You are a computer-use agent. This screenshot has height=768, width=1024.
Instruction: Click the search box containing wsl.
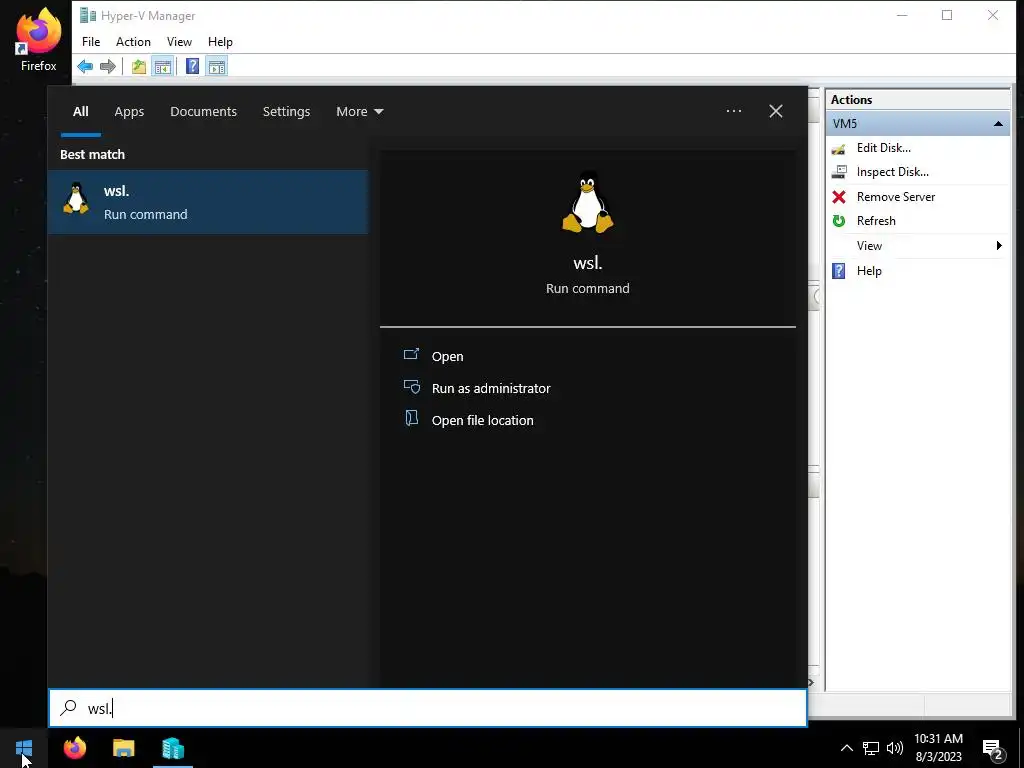428,708
